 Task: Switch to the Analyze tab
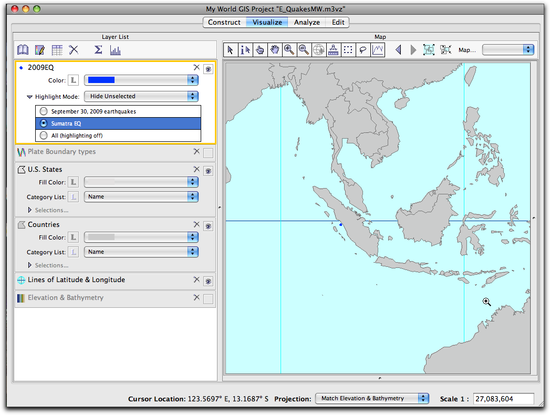(x=307, y=22)
